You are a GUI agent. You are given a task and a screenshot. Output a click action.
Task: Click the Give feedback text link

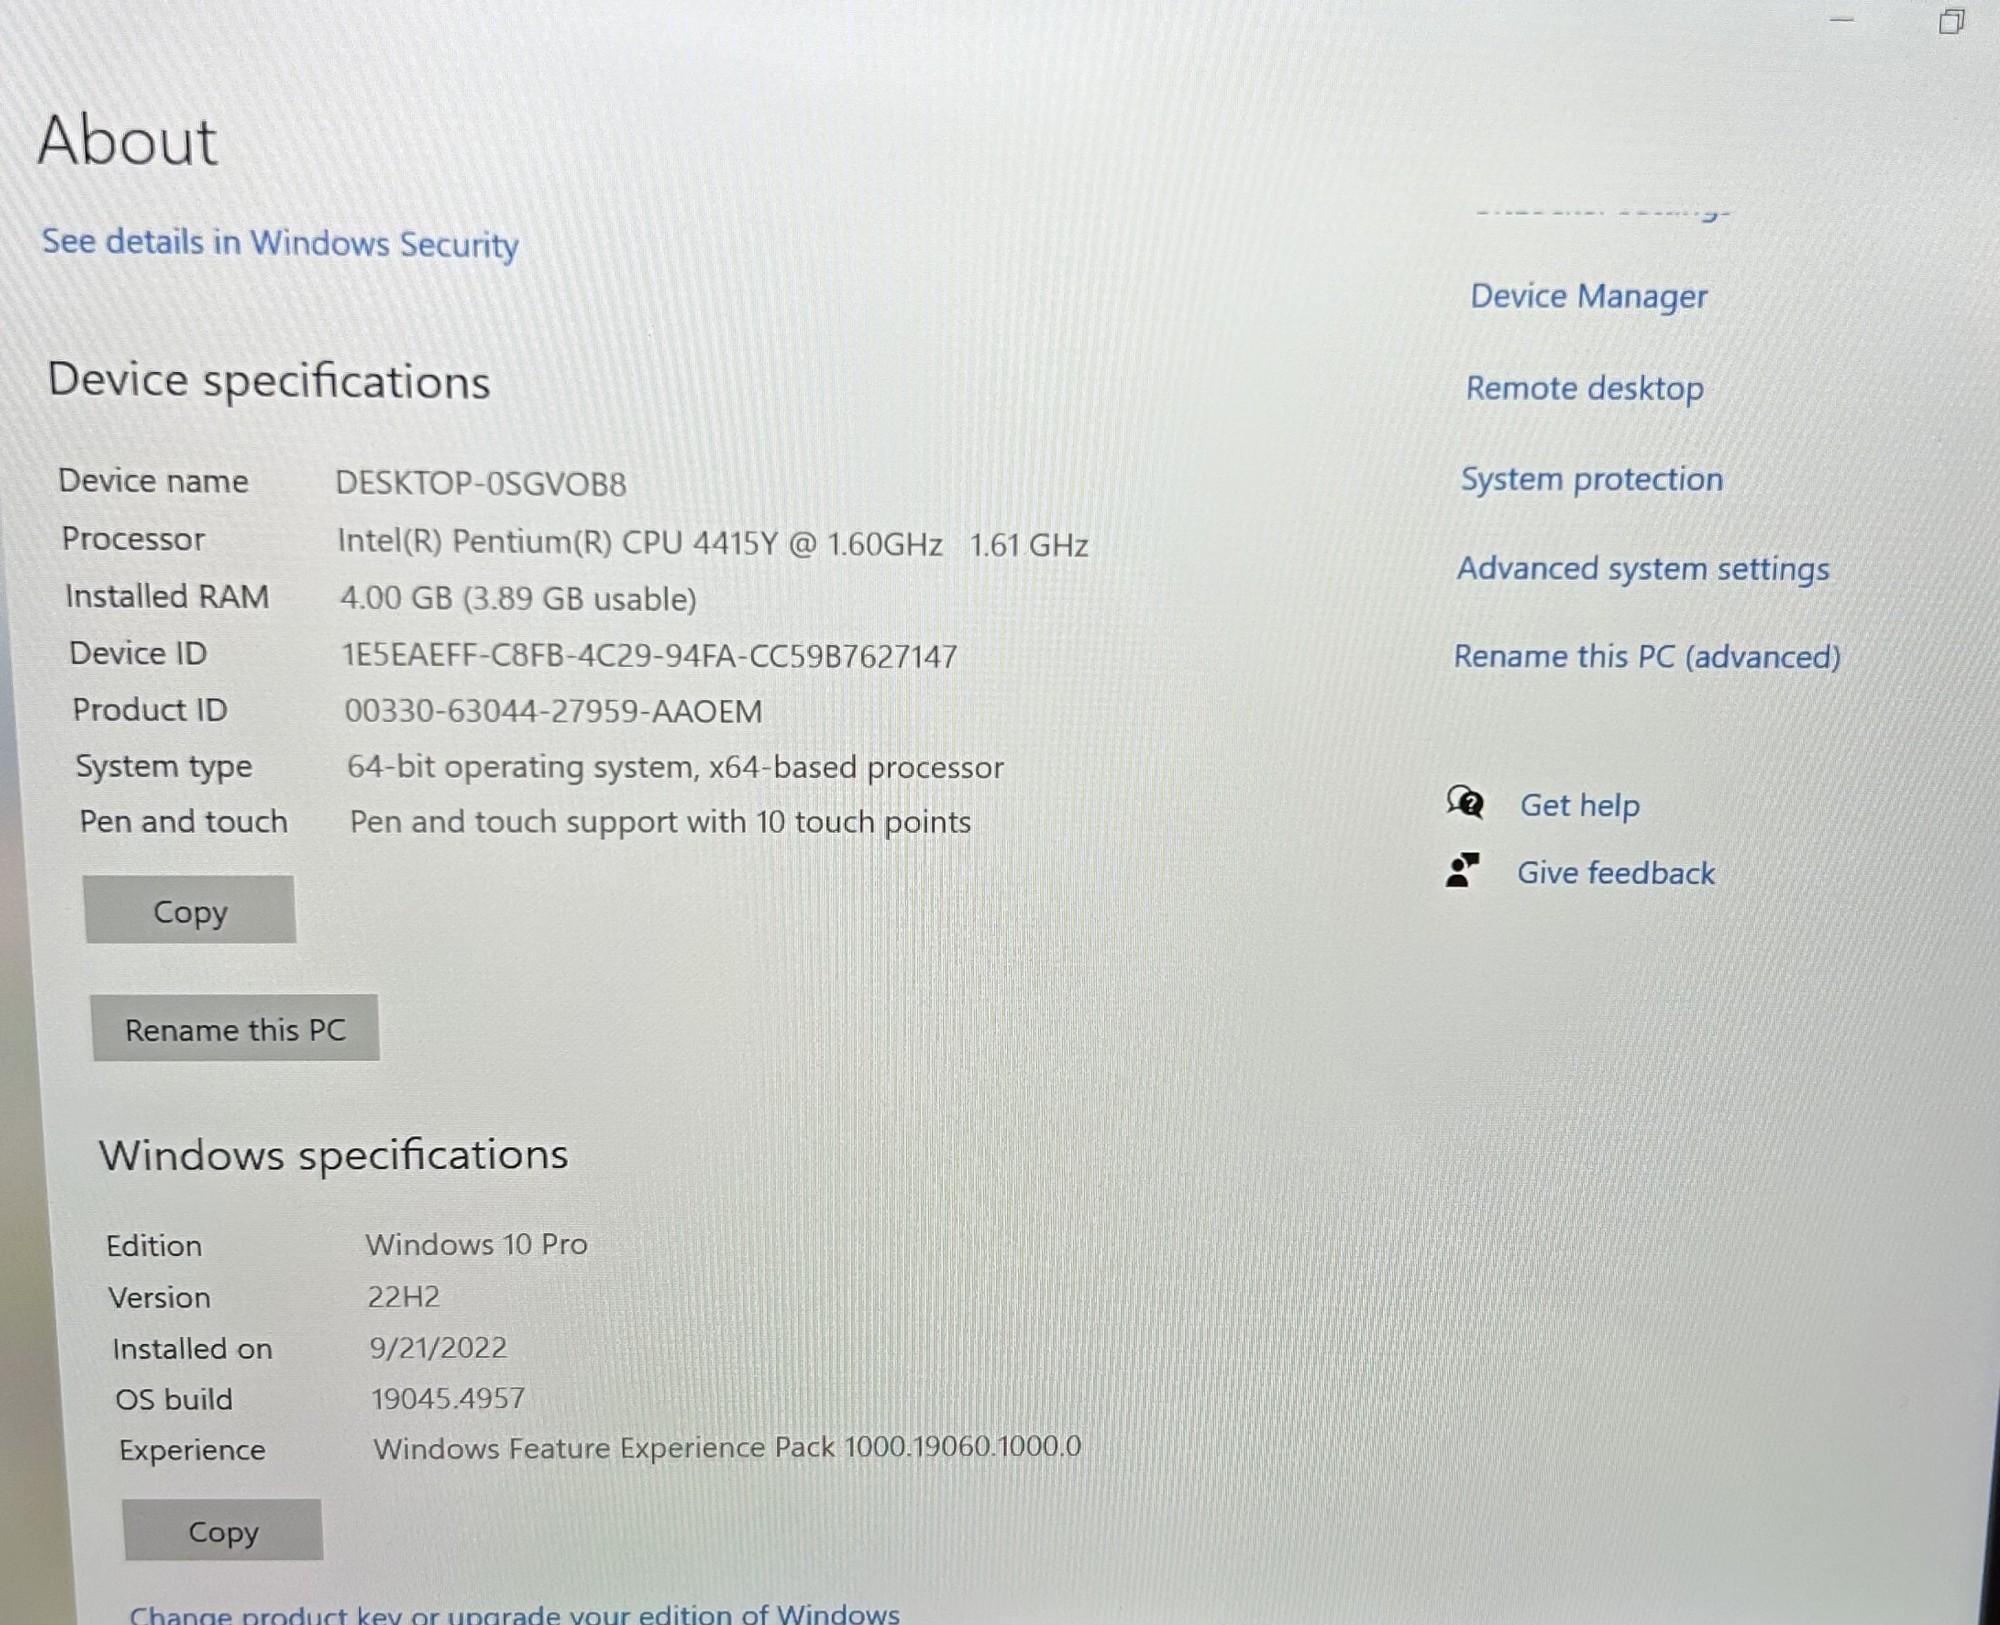1615,873
